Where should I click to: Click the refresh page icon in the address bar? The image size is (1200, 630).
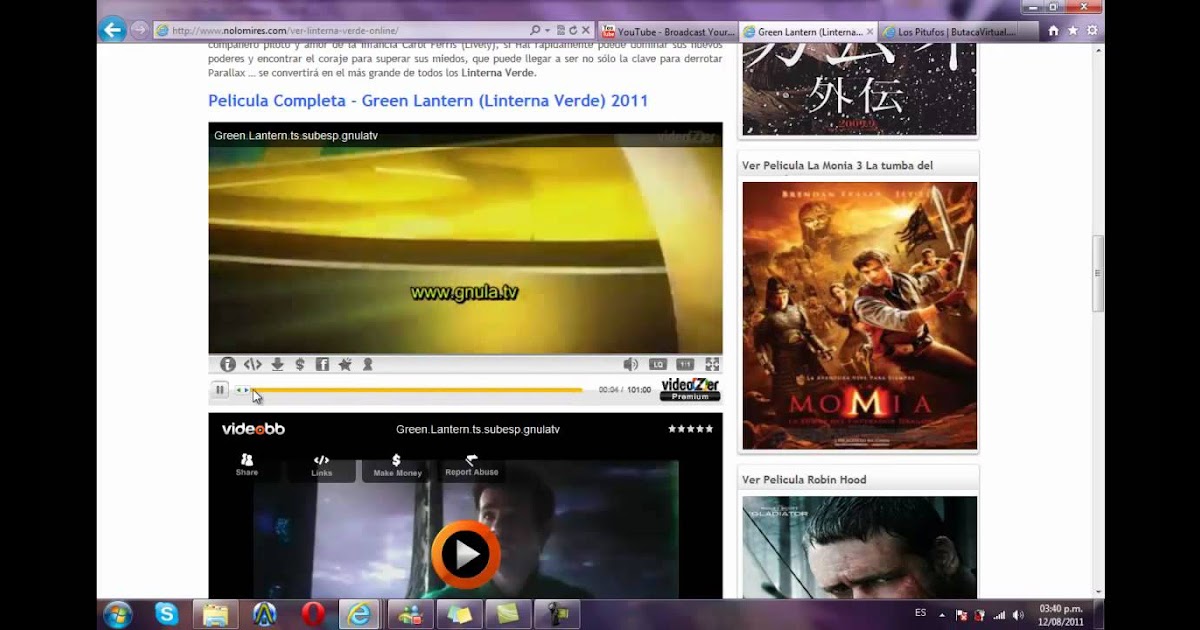point(573,31)
